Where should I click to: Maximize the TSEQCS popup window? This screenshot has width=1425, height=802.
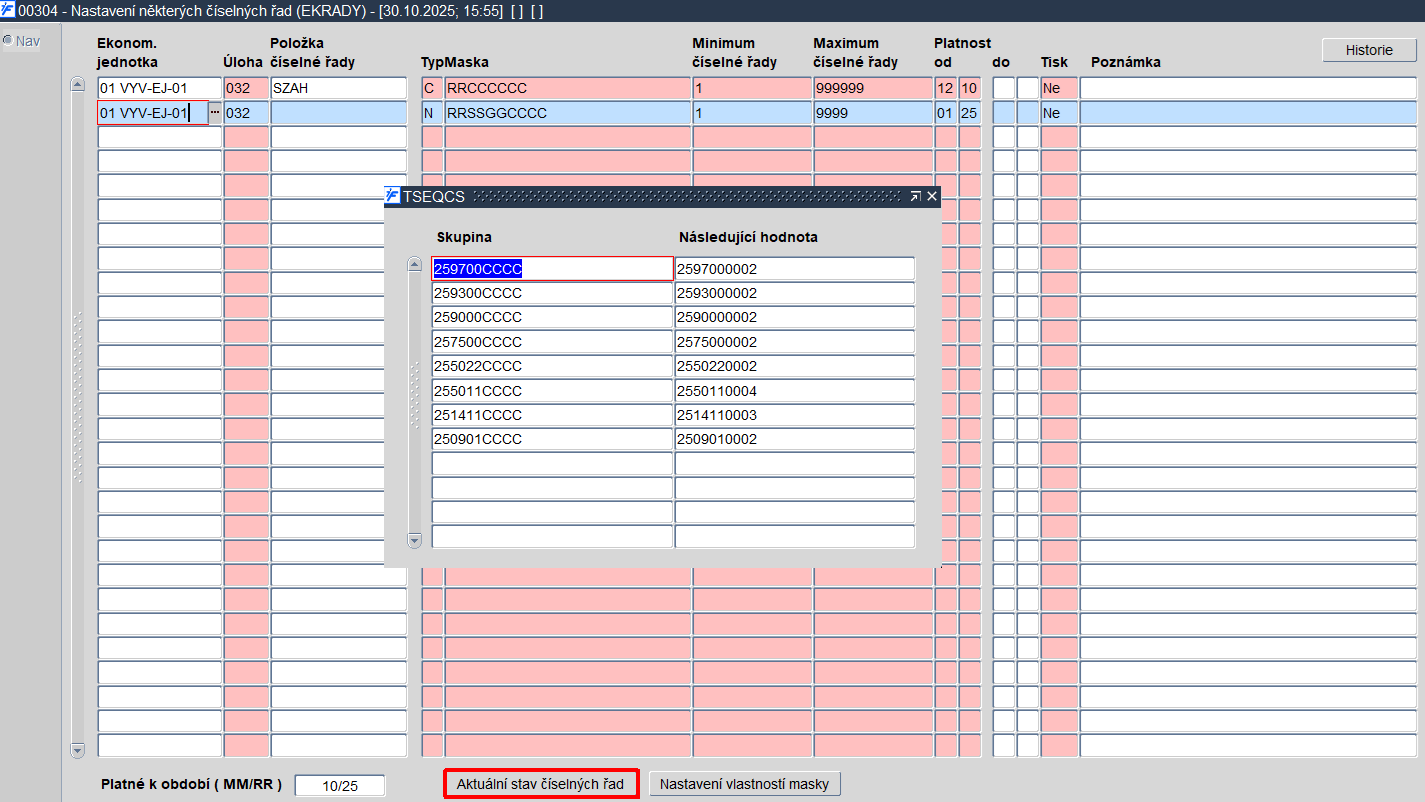(x=915, y=197)
